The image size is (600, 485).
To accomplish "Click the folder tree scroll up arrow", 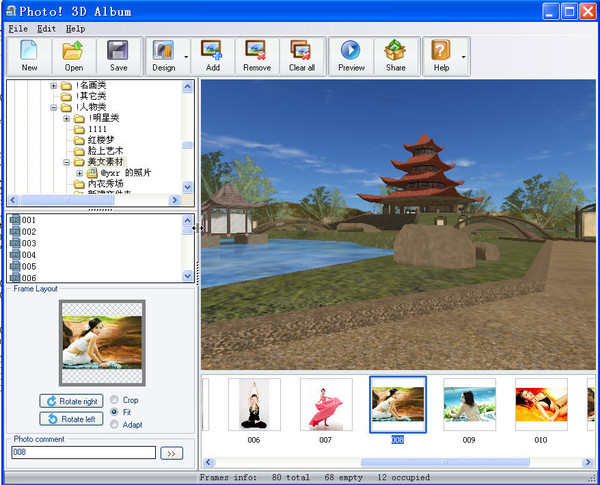I will pos(187,87).
